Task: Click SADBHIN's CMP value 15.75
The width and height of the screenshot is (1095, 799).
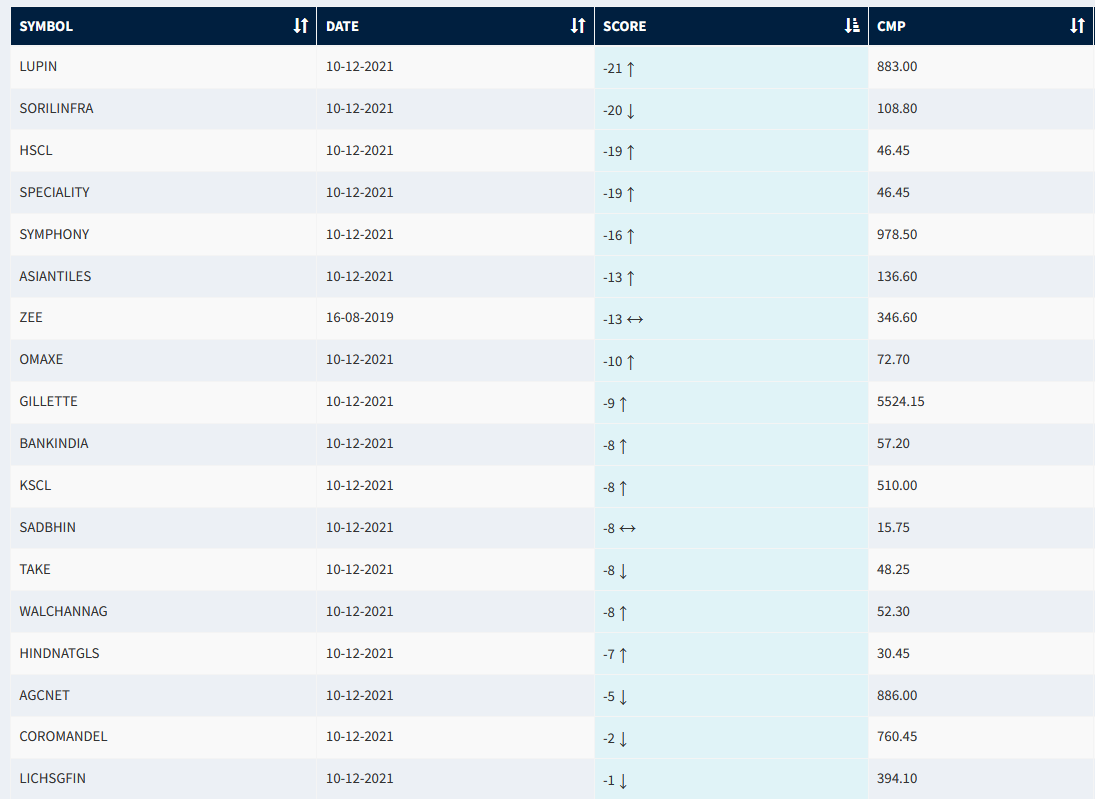Action: (x=893, y=527)
